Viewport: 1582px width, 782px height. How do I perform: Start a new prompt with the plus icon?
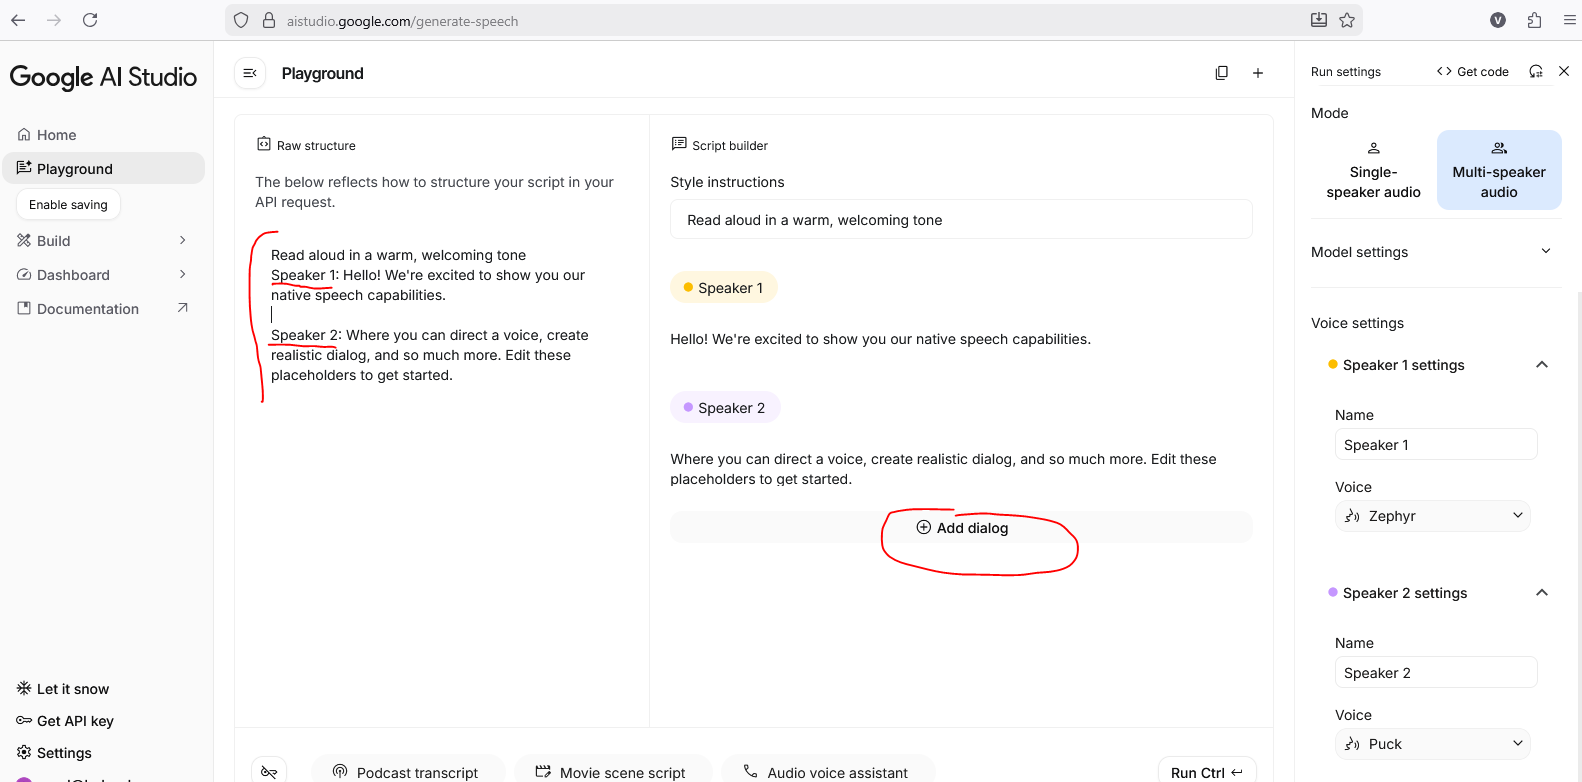coord(1258,73)
